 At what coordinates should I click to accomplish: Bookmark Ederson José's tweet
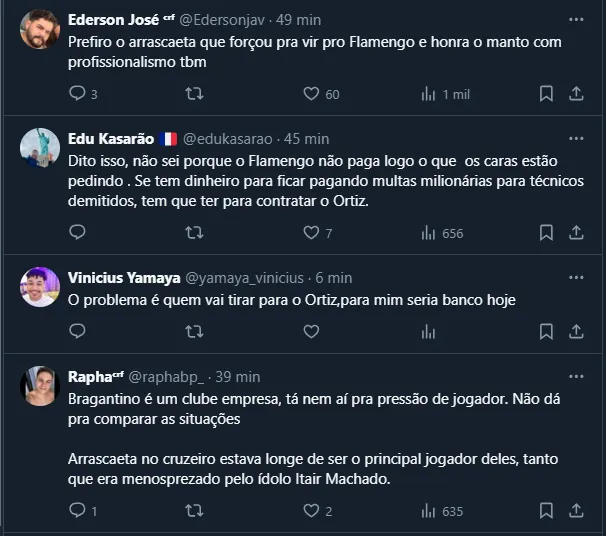click(546, 94)
